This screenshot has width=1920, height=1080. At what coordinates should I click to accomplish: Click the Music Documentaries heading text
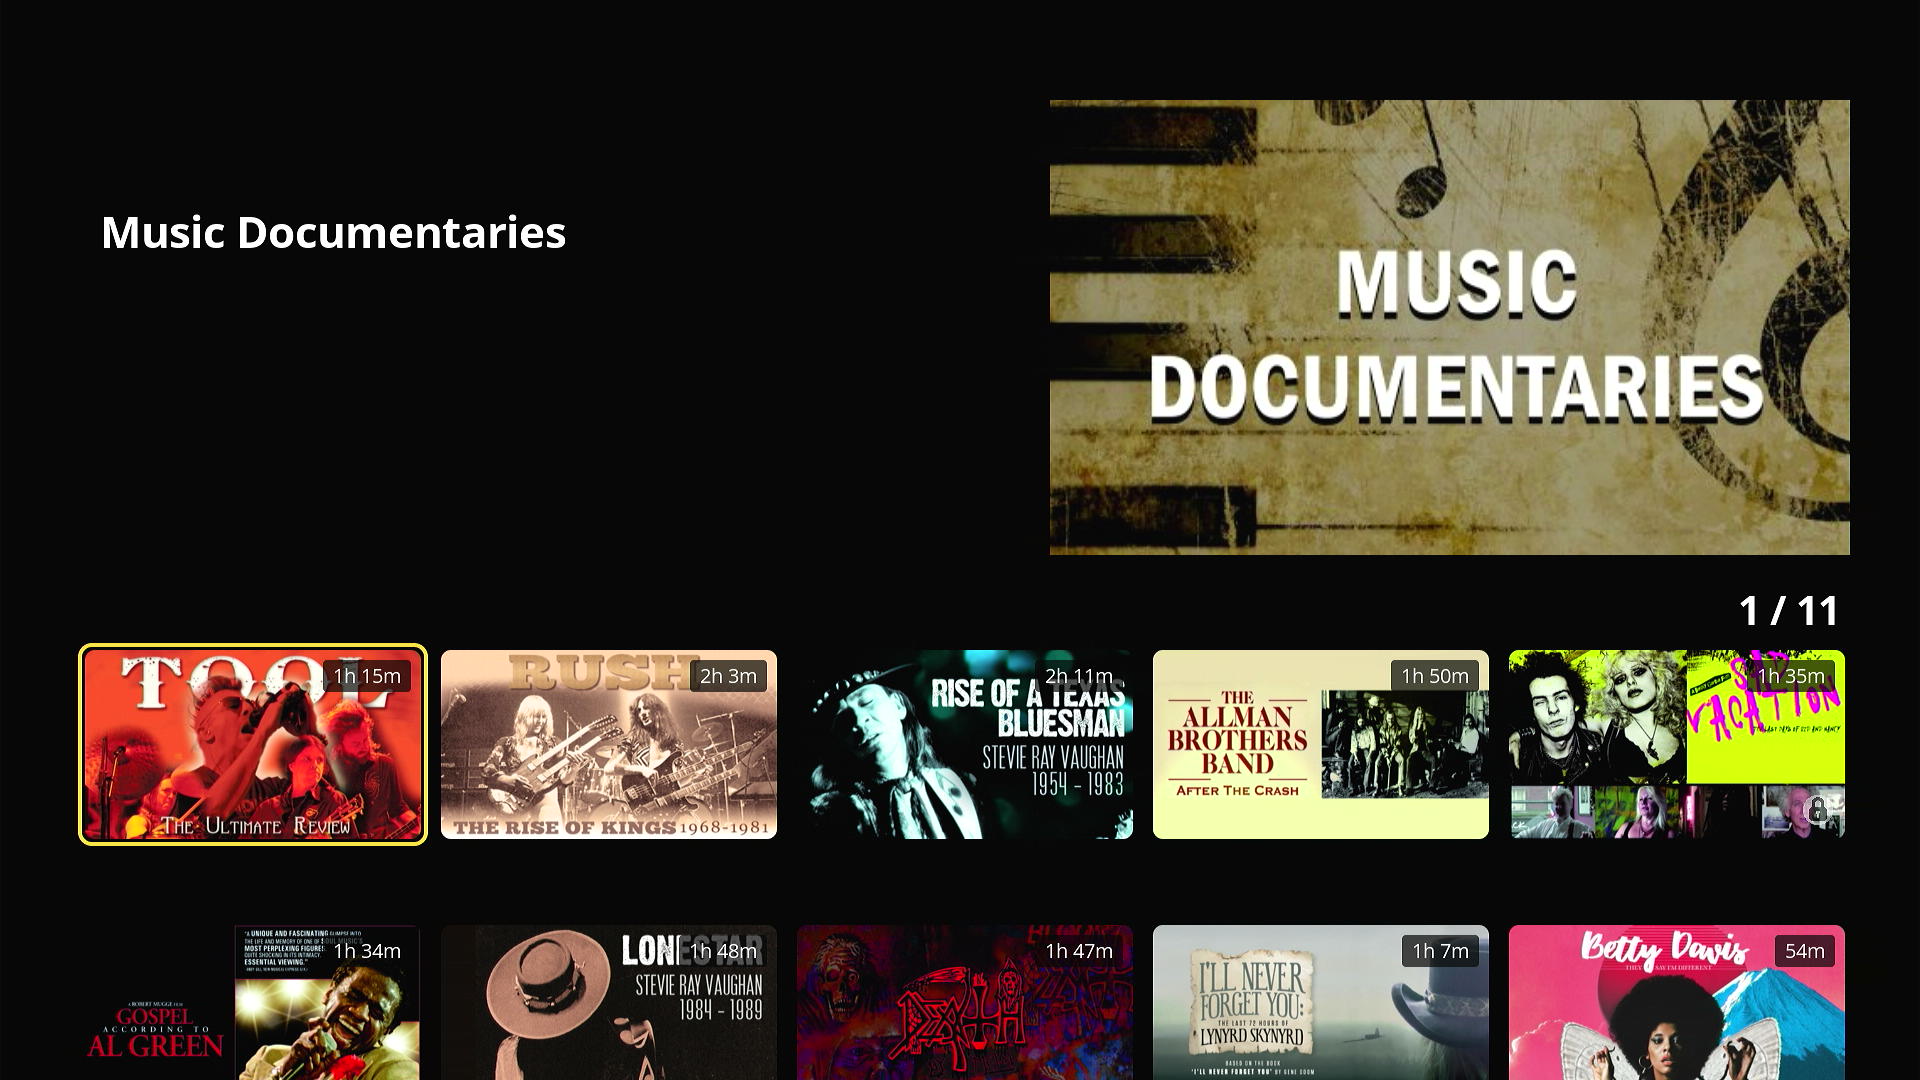point(333,232)
